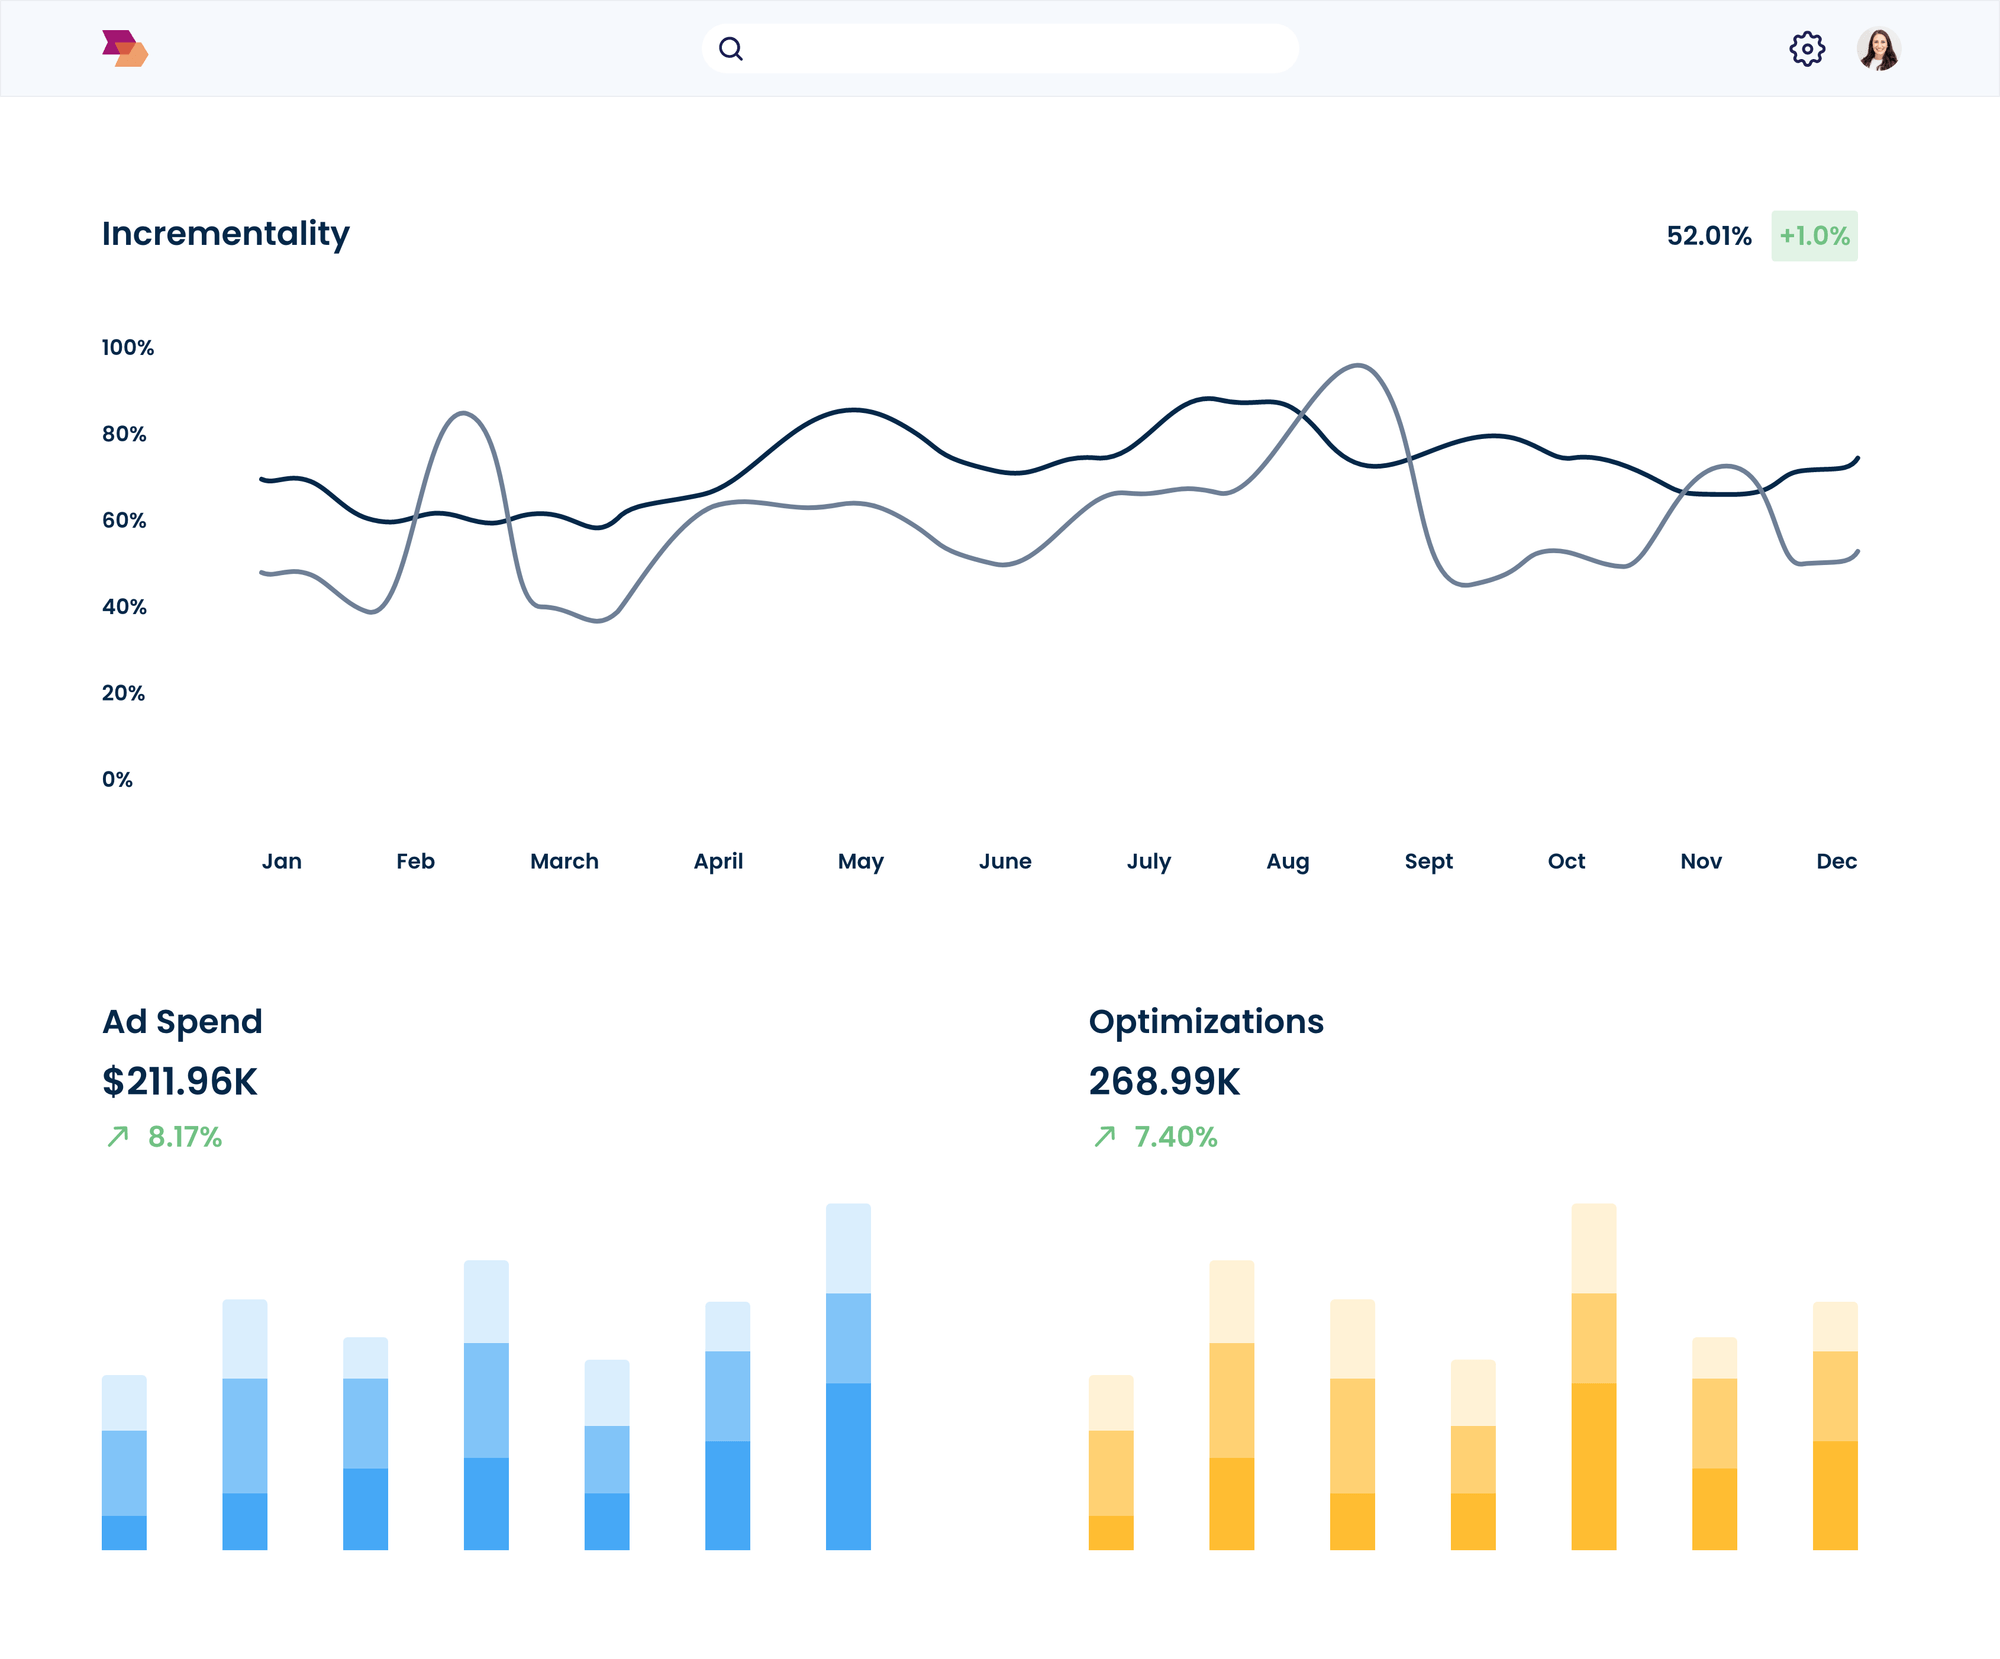
Task: Open the user profile avatar
Action: [x=1879, y=49]
